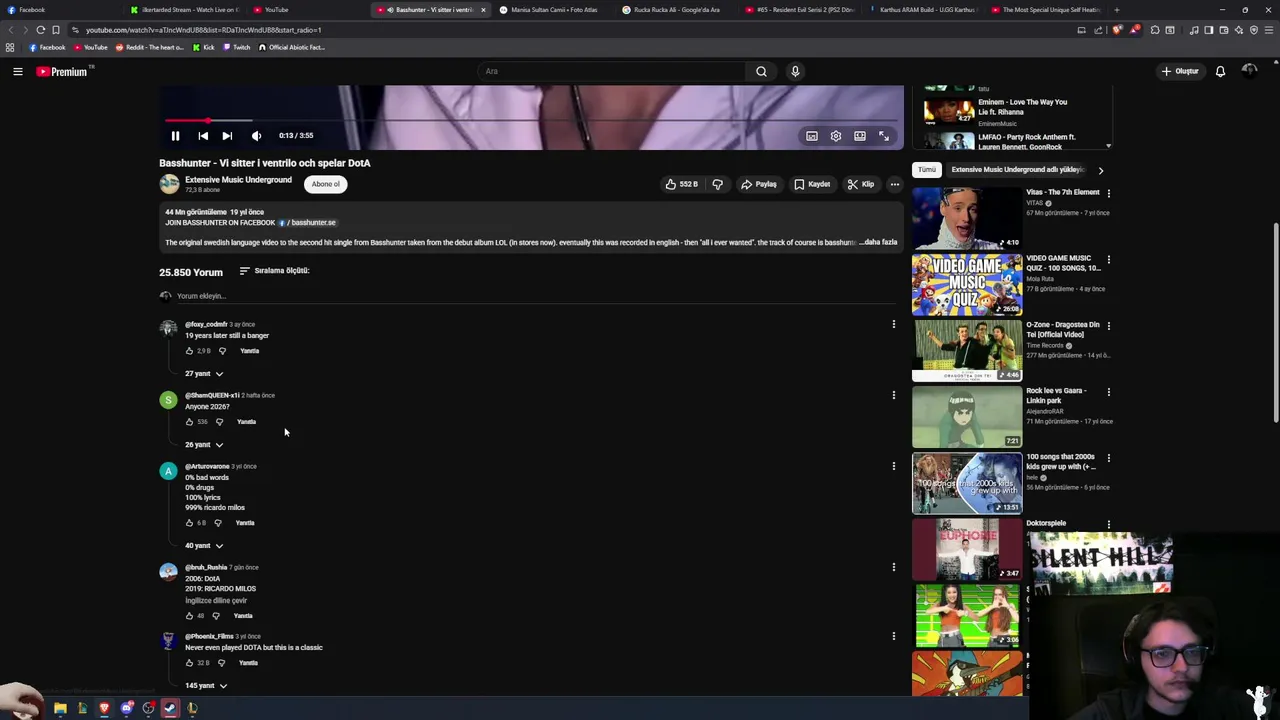The height and width of the screenshot is (720, 1280).
Task: Dislike @foxy_codmfr's comment
Action: point(222,351)
